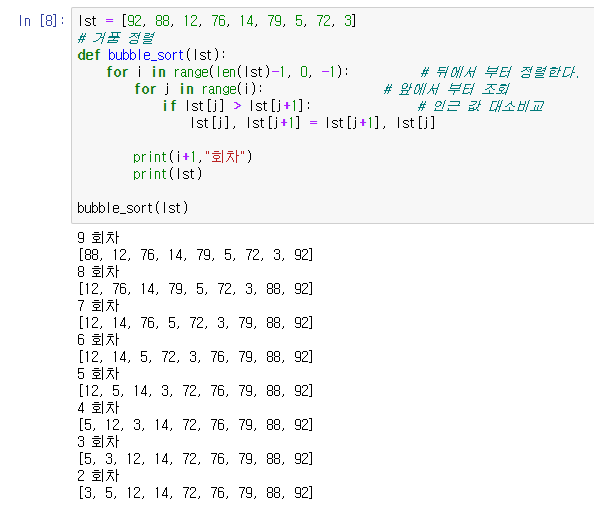The image size is (594, 510).
Task: Click the print(i+1,"회차") statement
Action: tap(192, 157)
